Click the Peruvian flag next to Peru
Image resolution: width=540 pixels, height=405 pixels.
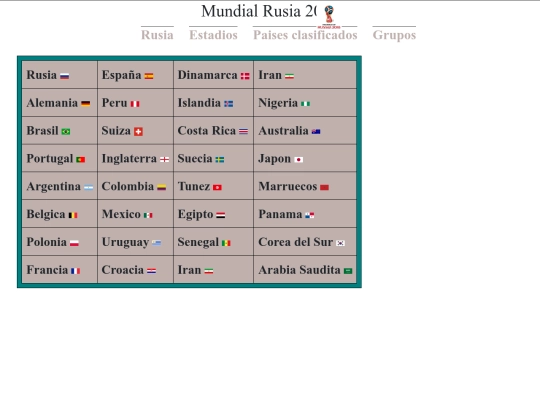[x=135, y=104]
